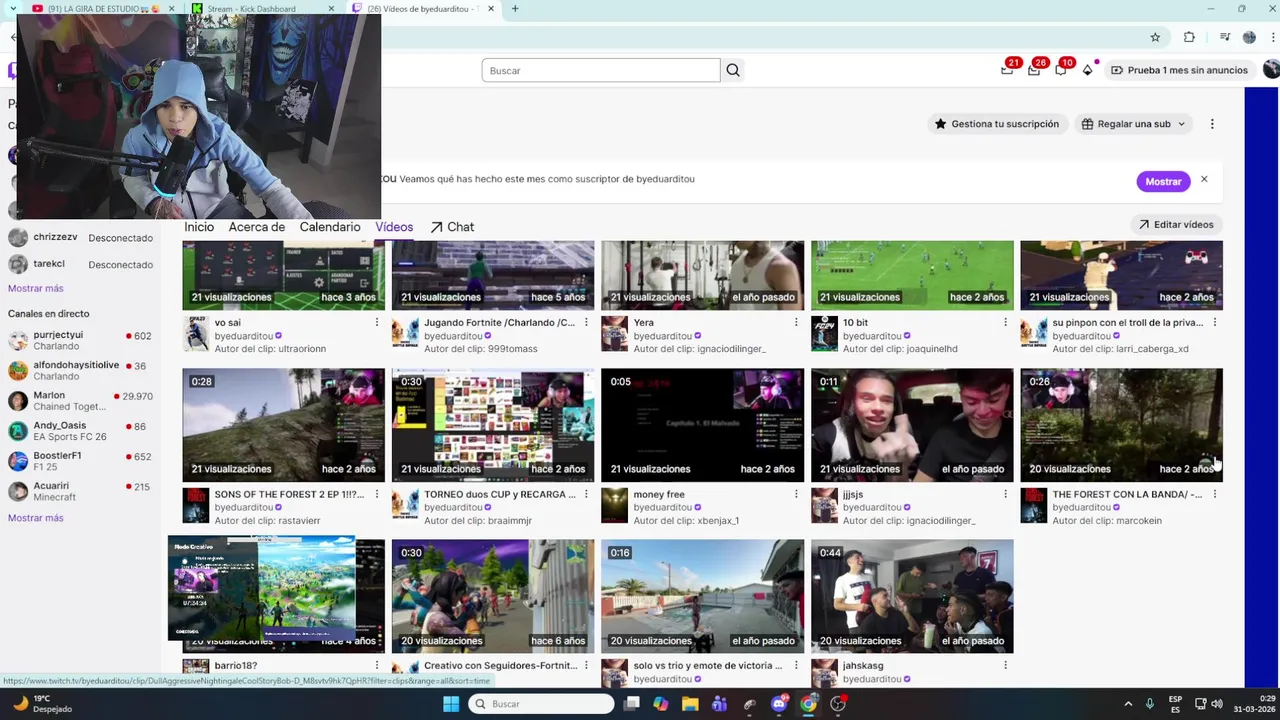Viewport: 1280px width, 720px height.
Task: Click 'Editar vídeos' button
Action: [x=1176, y=225]
